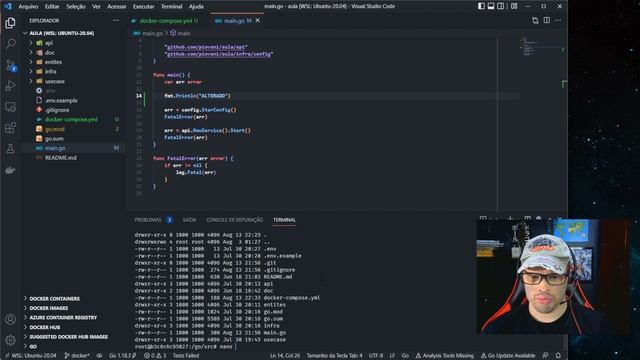Screen dimensions: 640x360
Task: Open the Accounts icon in activity bar
Action: [x=10, y=319]
